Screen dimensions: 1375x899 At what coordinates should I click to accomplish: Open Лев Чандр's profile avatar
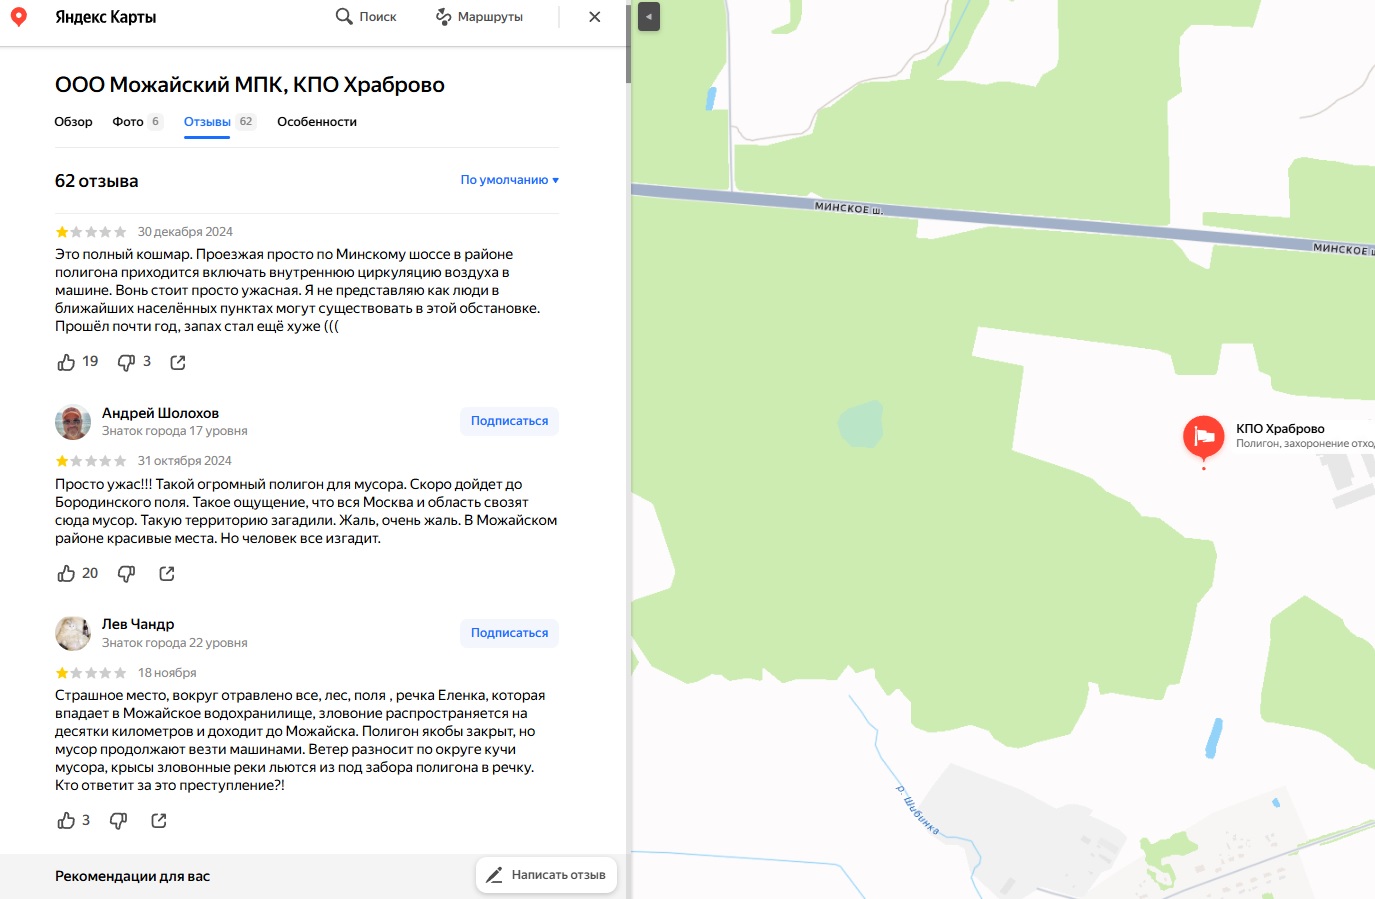(x=73, y=633)
